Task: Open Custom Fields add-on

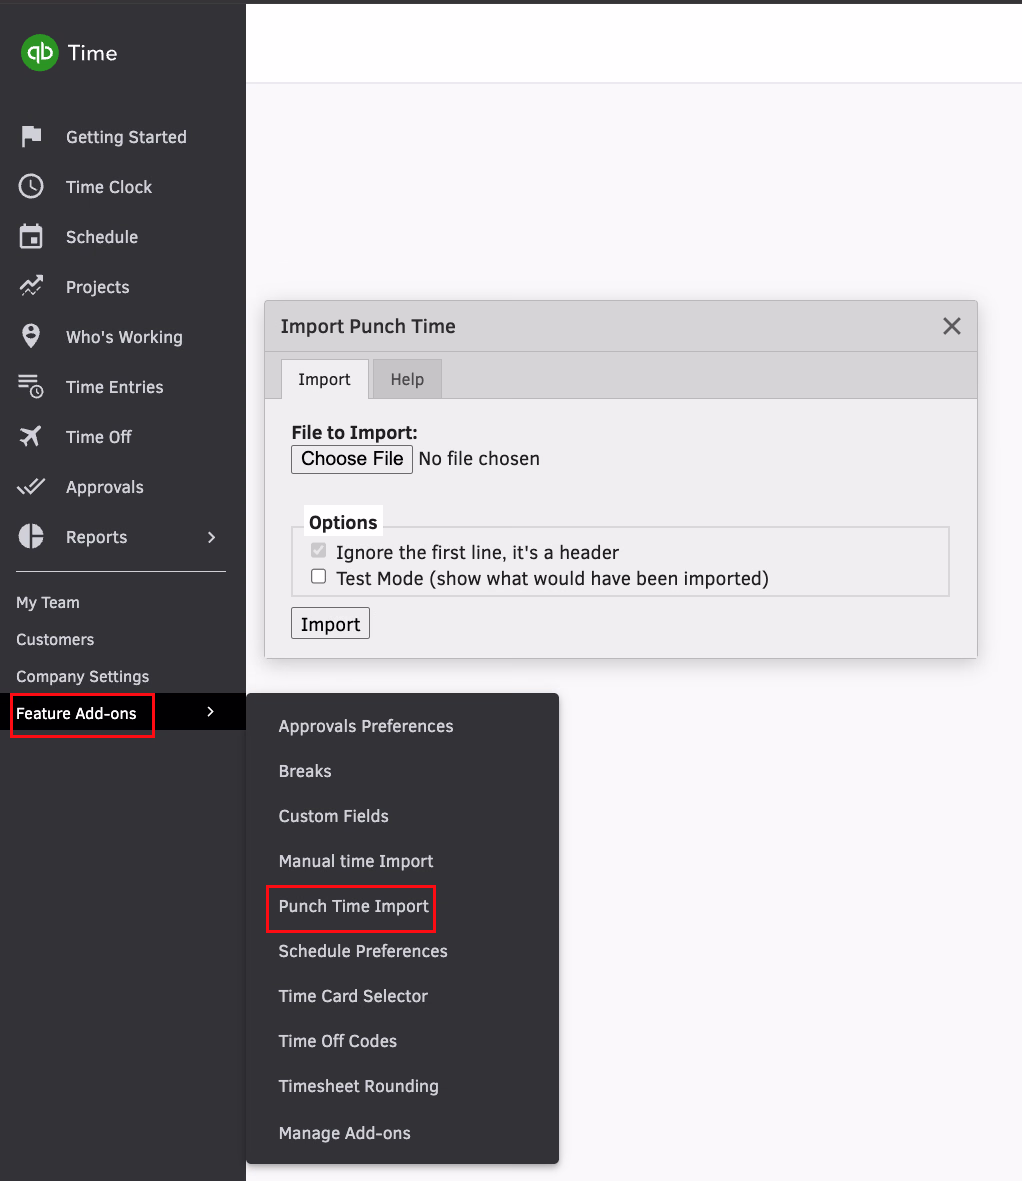Action: [334, 816]
